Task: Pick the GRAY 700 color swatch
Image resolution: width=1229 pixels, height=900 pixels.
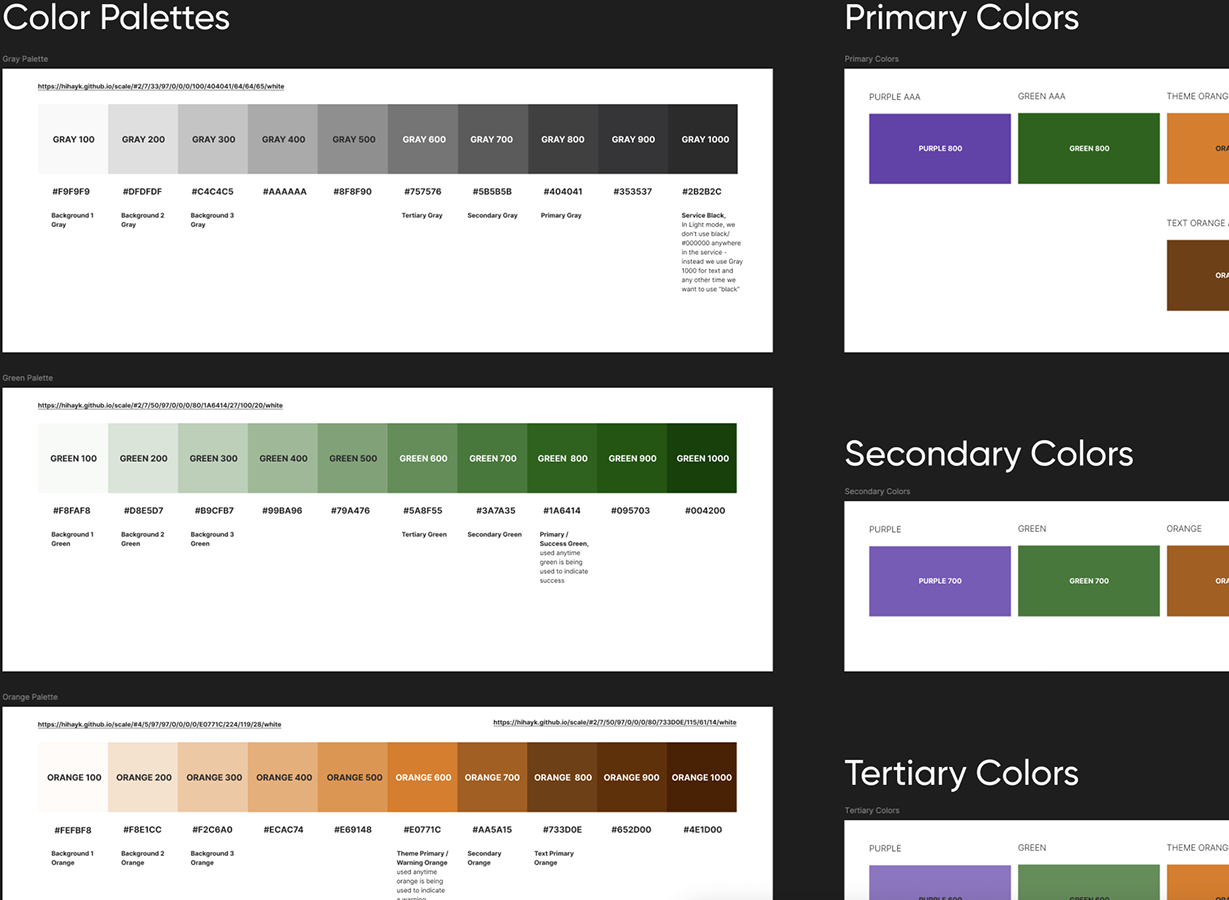Action: click(493, 139)
